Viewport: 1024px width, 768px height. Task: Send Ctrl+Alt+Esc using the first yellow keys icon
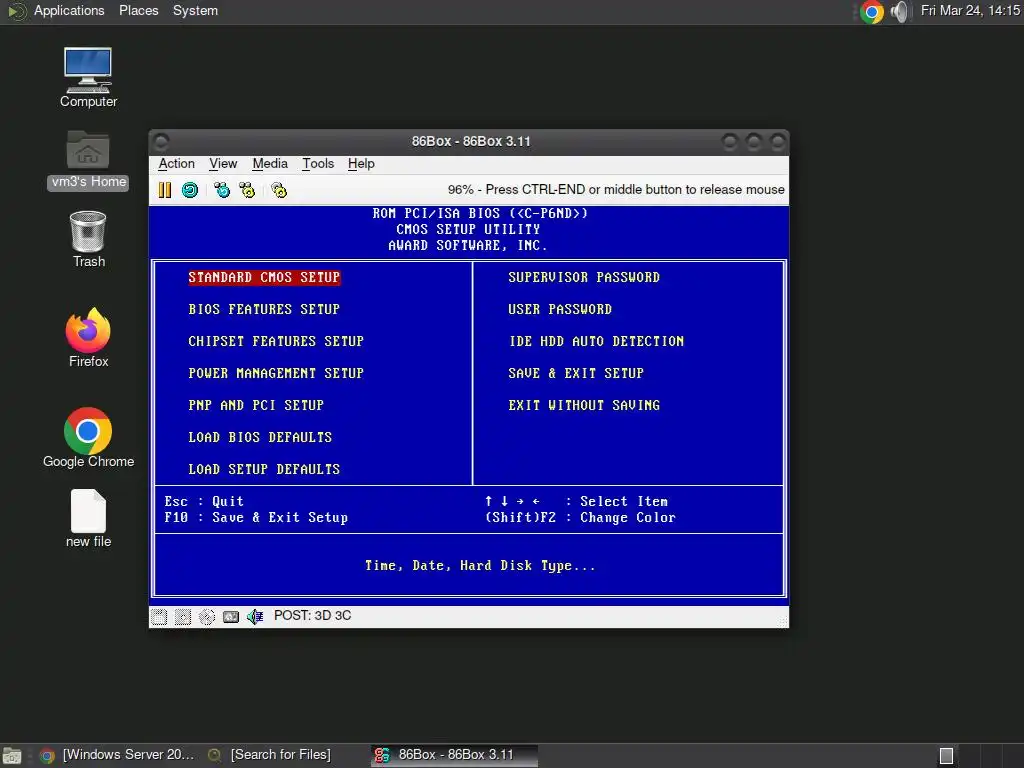(x=247, y=190)
